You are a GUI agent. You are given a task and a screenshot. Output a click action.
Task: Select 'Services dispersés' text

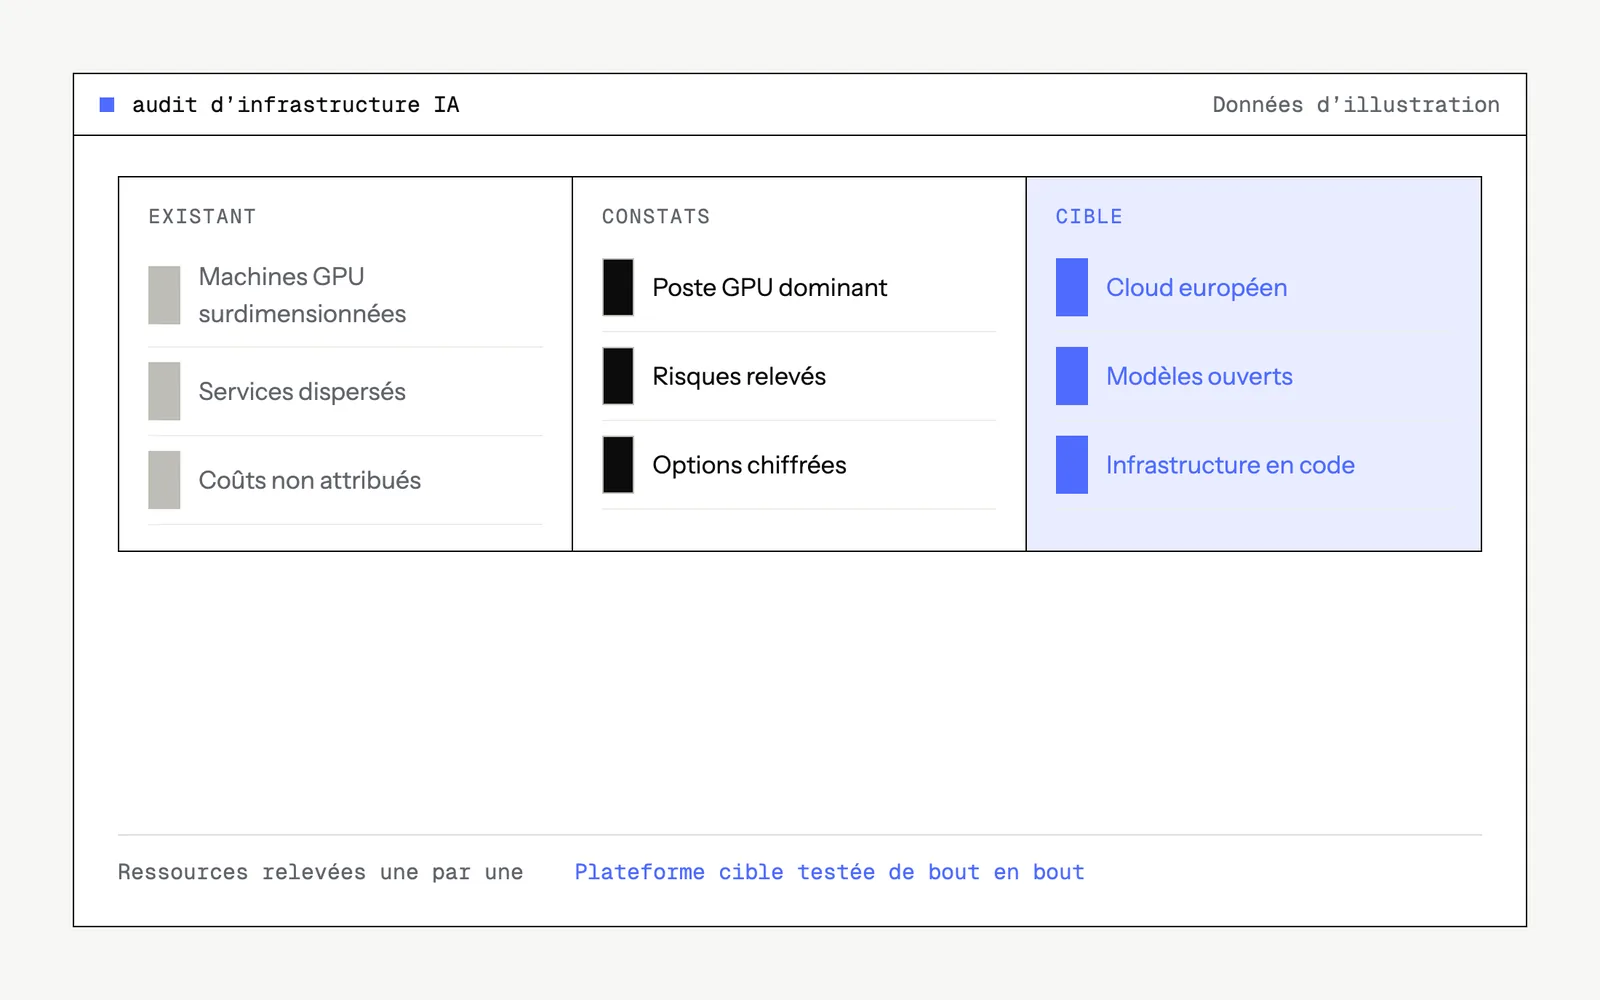point(302,391)
